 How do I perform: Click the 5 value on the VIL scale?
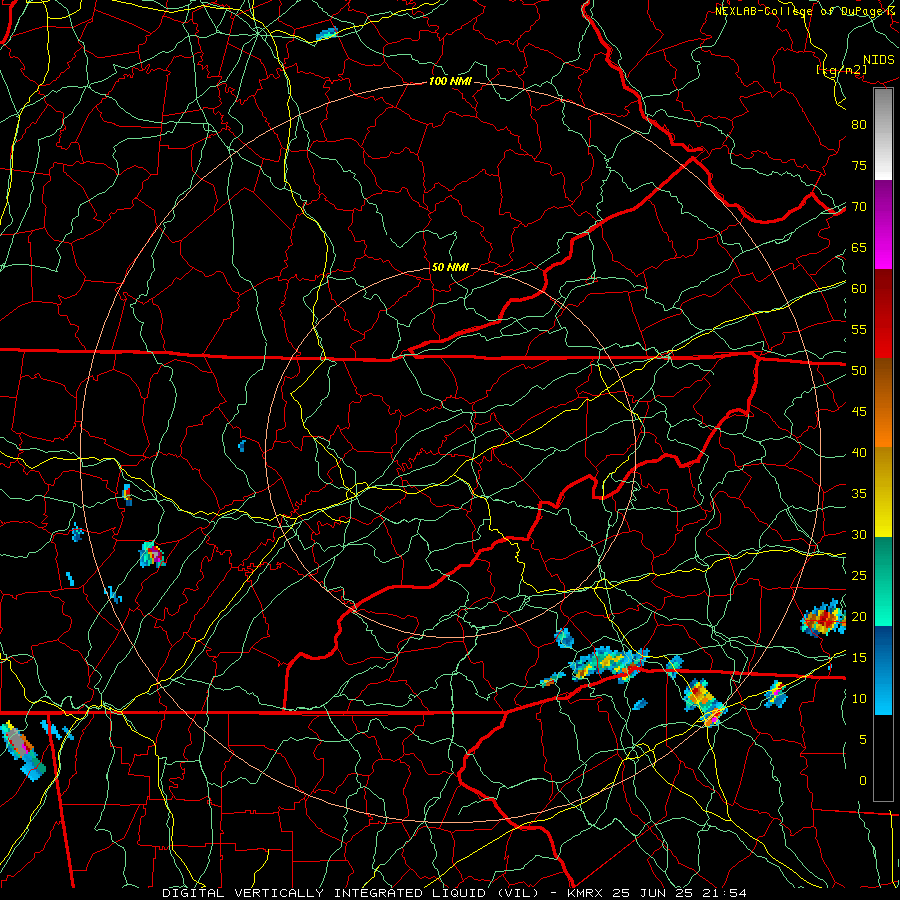(863, 740)
